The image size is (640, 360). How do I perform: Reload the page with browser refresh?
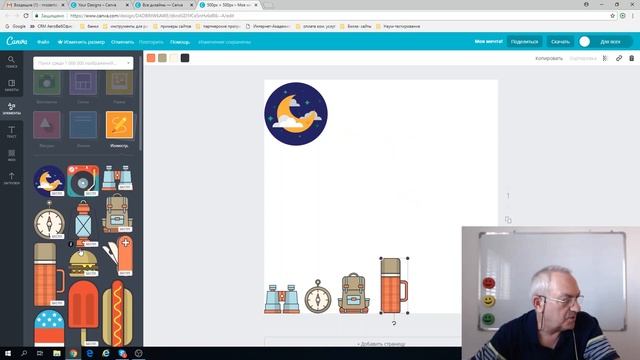pyautogui.click(x=26, y=16)
